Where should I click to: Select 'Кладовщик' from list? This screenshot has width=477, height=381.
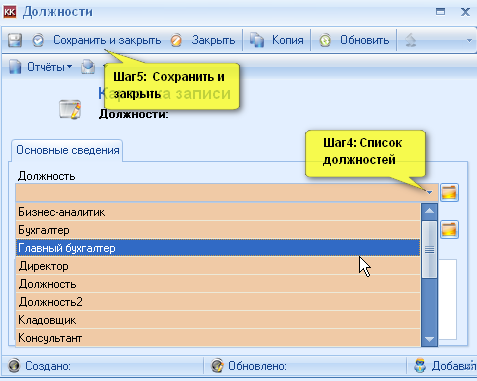pos(218,320)
